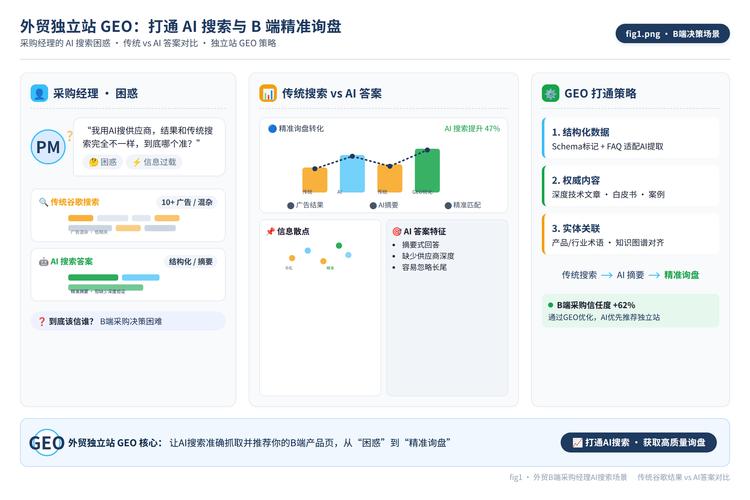Click the lightning icon in the 信息过载 chip
The width and height of the screenshot is (750, 500).
point(137,162)
